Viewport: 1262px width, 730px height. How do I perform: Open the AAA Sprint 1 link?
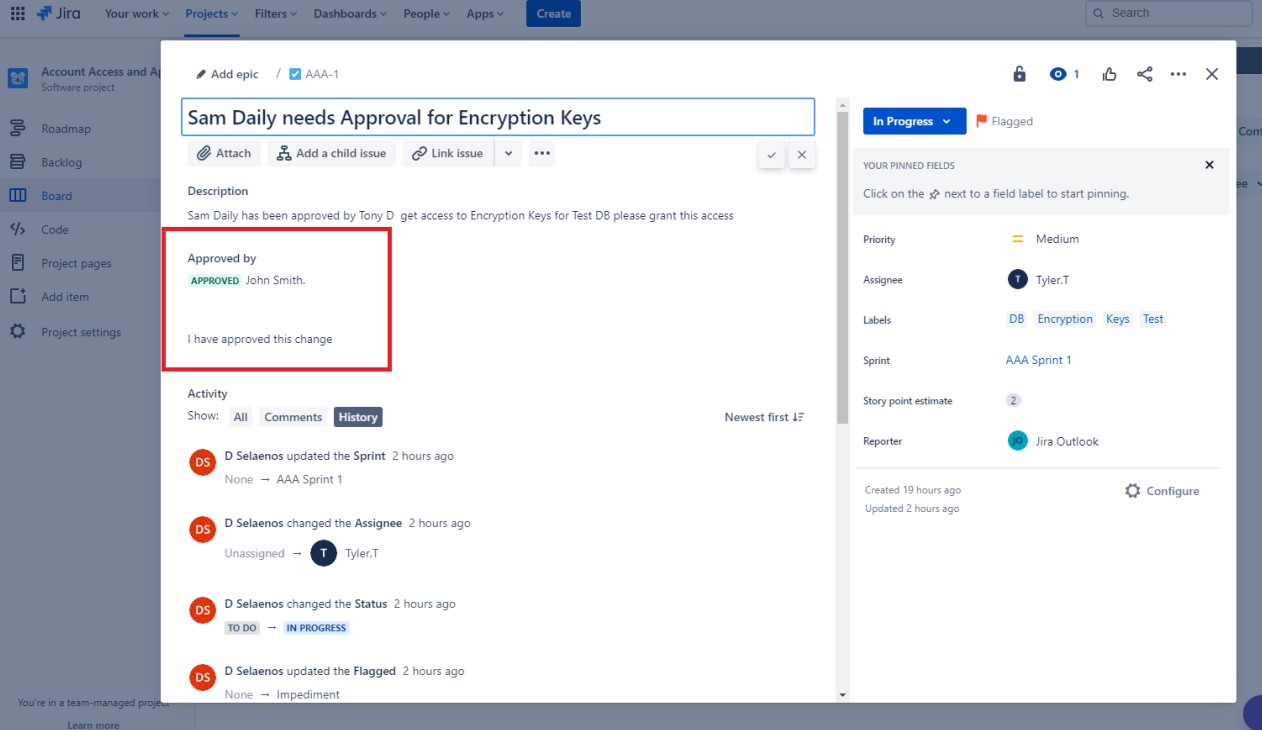pos(1037,360)
